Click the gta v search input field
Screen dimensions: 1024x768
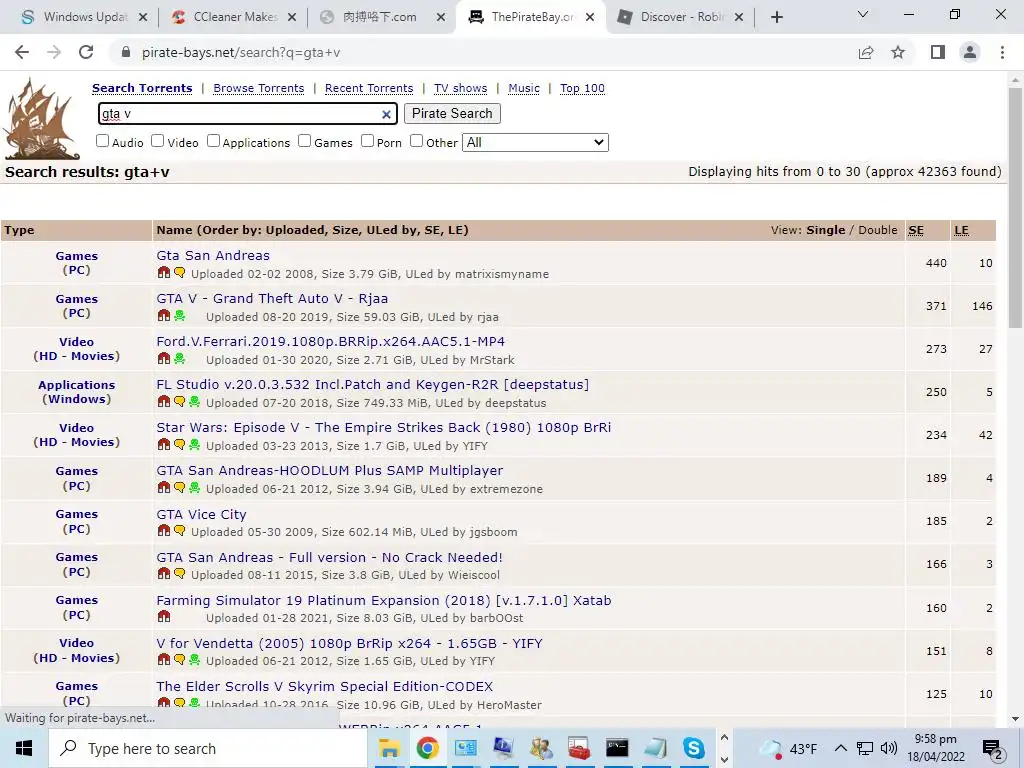tap(247, 114)
